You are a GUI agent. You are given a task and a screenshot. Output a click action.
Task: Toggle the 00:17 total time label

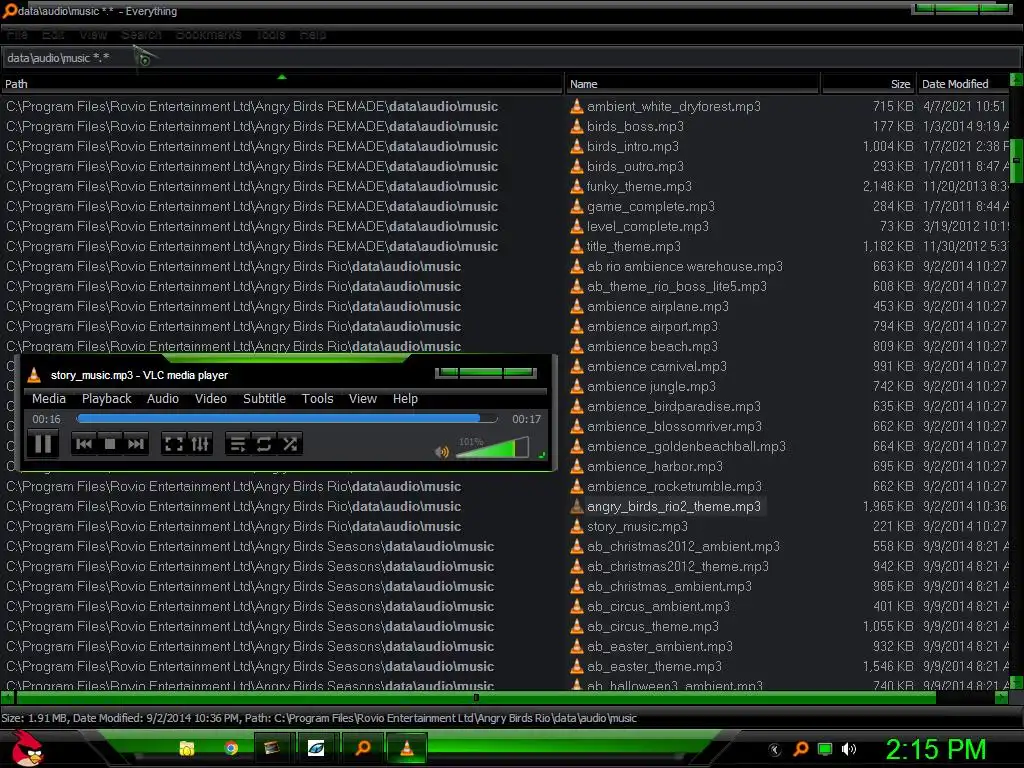click(526, 419)
